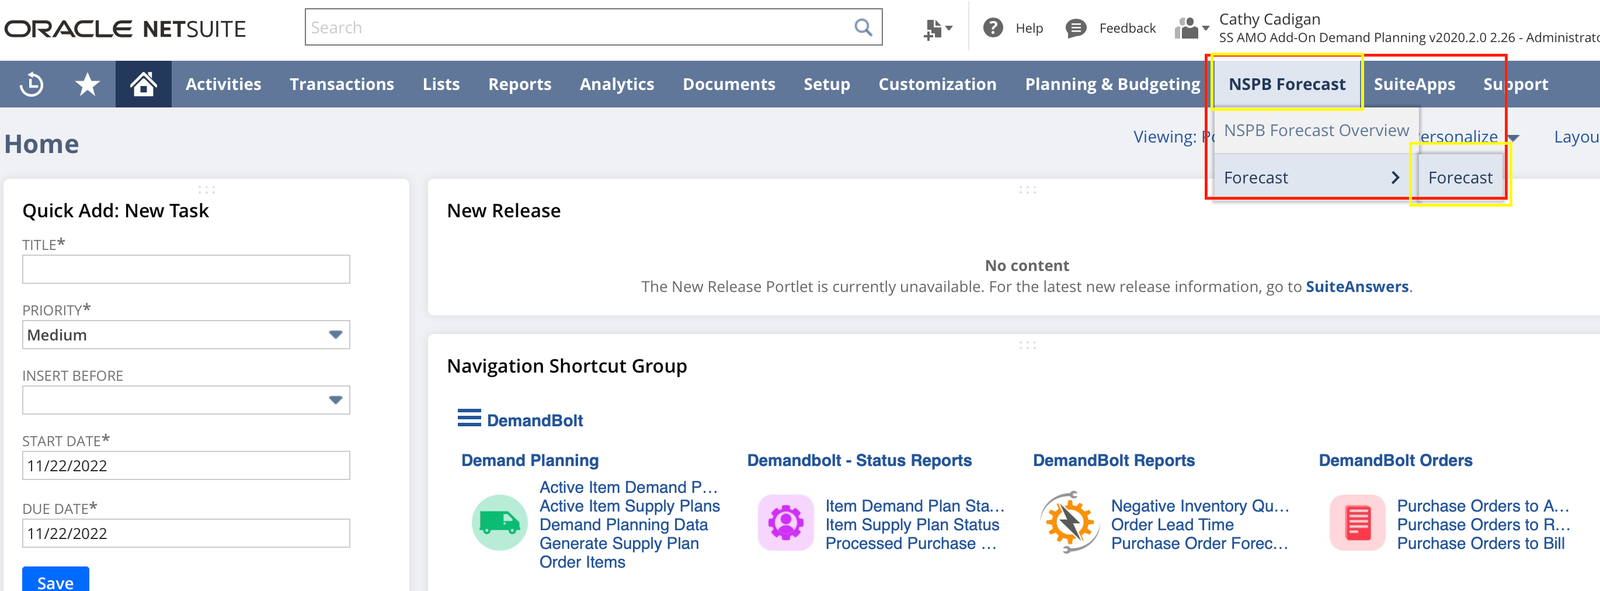Click the Demand Planning green truck icon
Image resolution: width=1600 pixels, height=591 pixels.
[499, 523]
